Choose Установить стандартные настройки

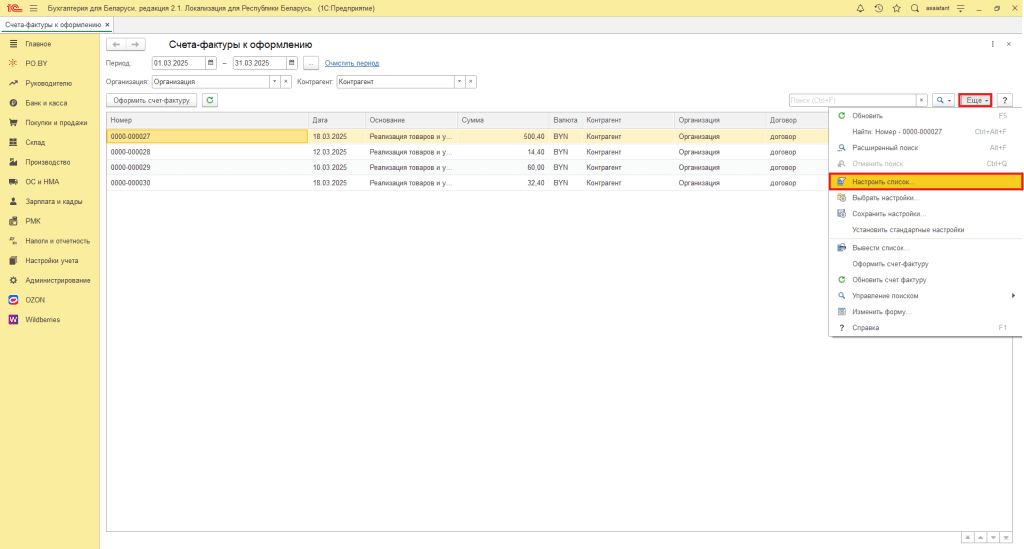coord(925,230)
